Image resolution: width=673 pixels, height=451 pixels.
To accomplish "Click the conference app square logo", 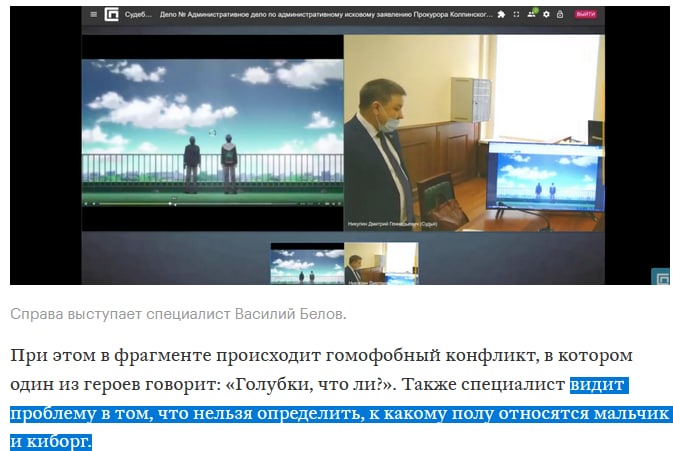I will tap(112, 15).
